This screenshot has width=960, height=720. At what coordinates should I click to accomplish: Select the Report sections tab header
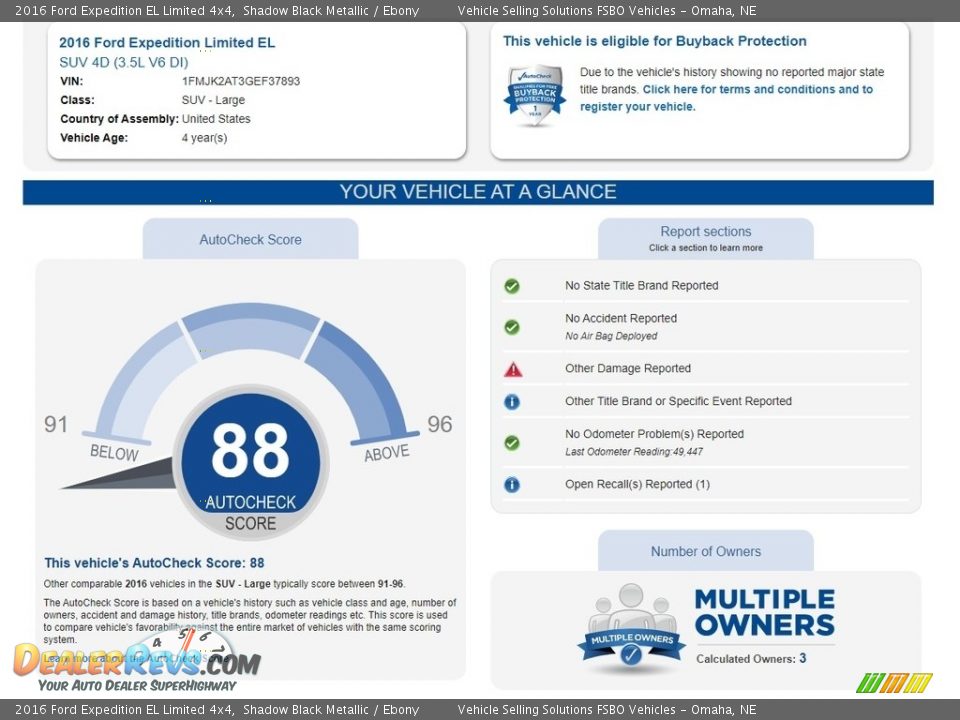coord(706,239)
